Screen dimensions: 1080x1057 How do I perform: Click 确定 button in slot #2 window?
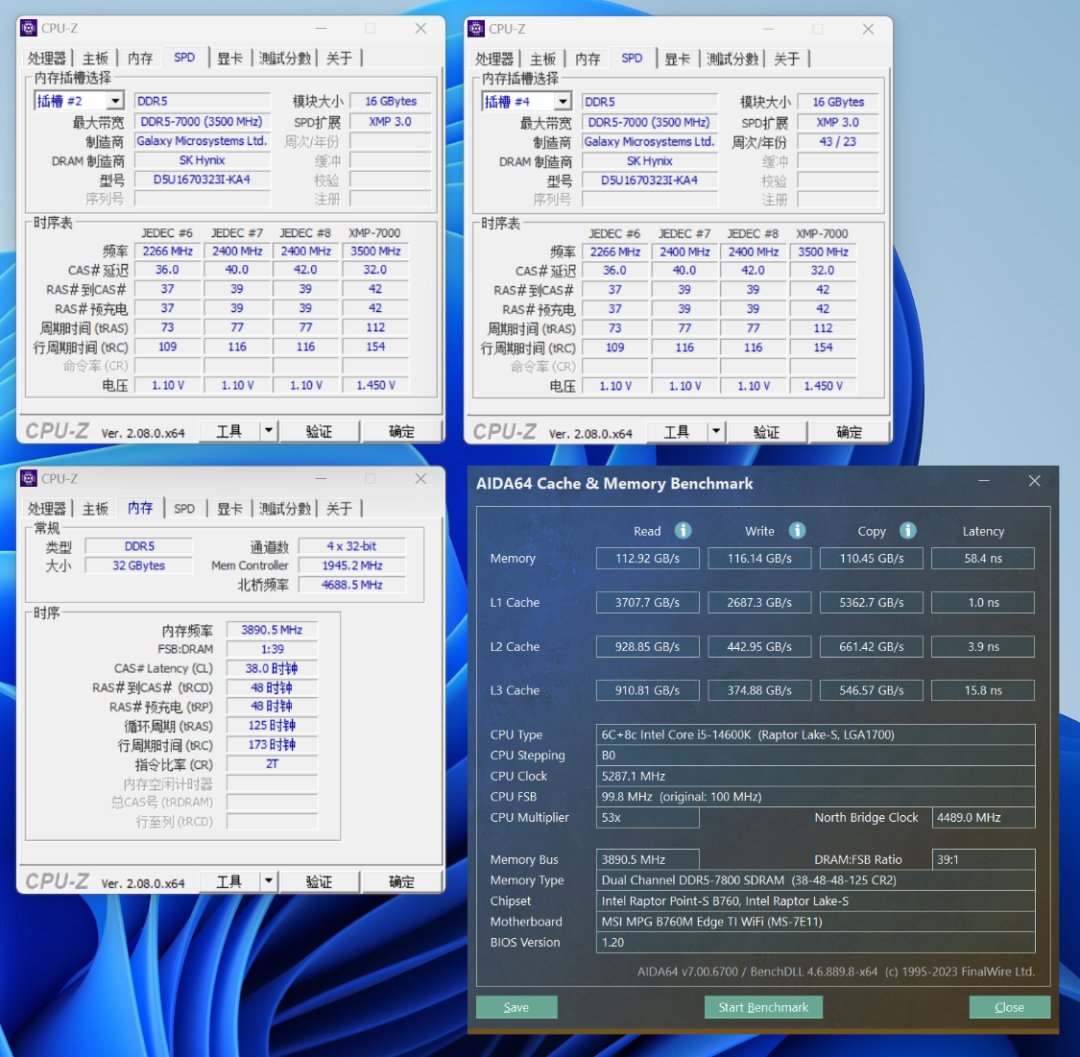coord(402,431)
